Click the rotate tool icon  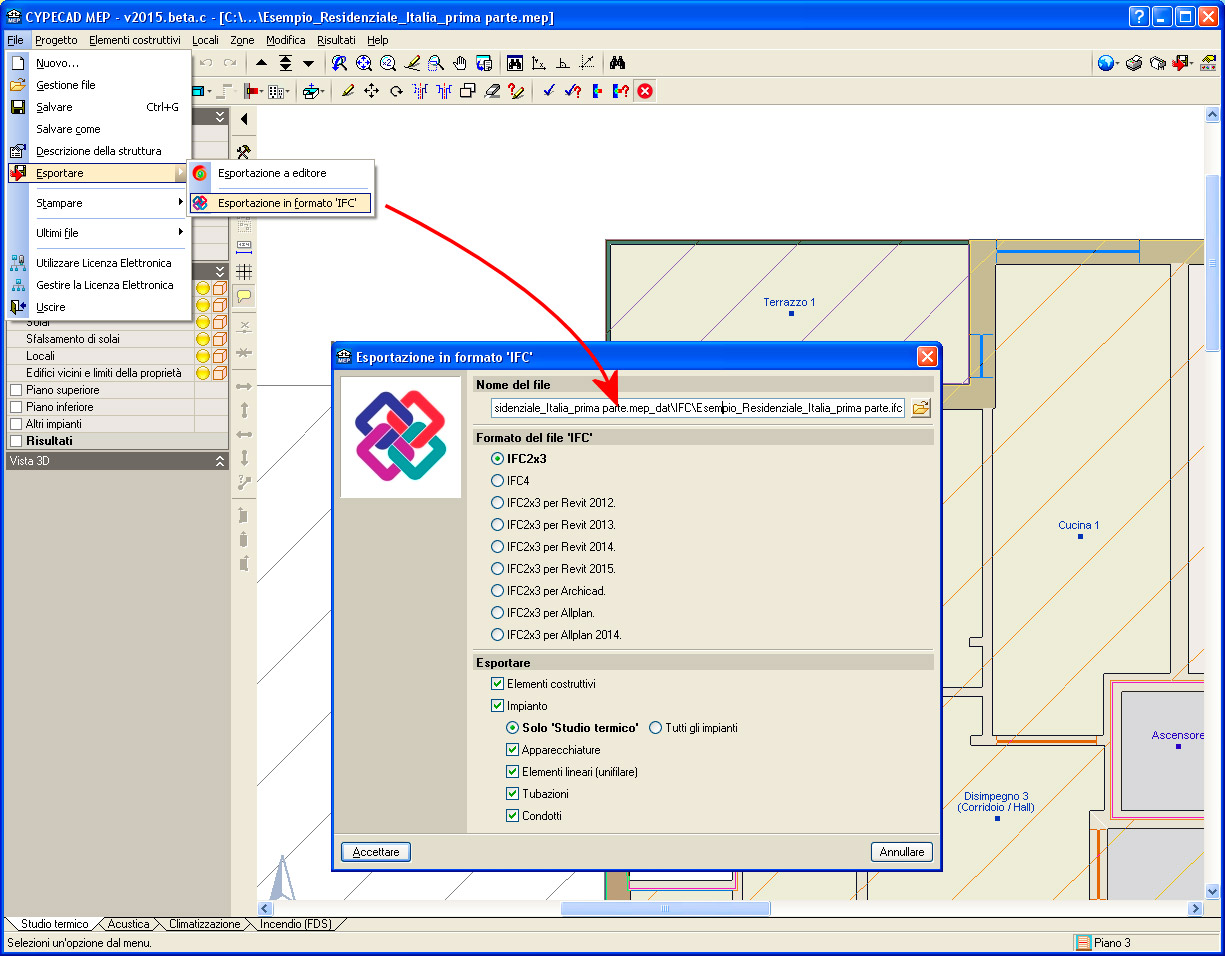pyautogui.click(x=396, y=91)
